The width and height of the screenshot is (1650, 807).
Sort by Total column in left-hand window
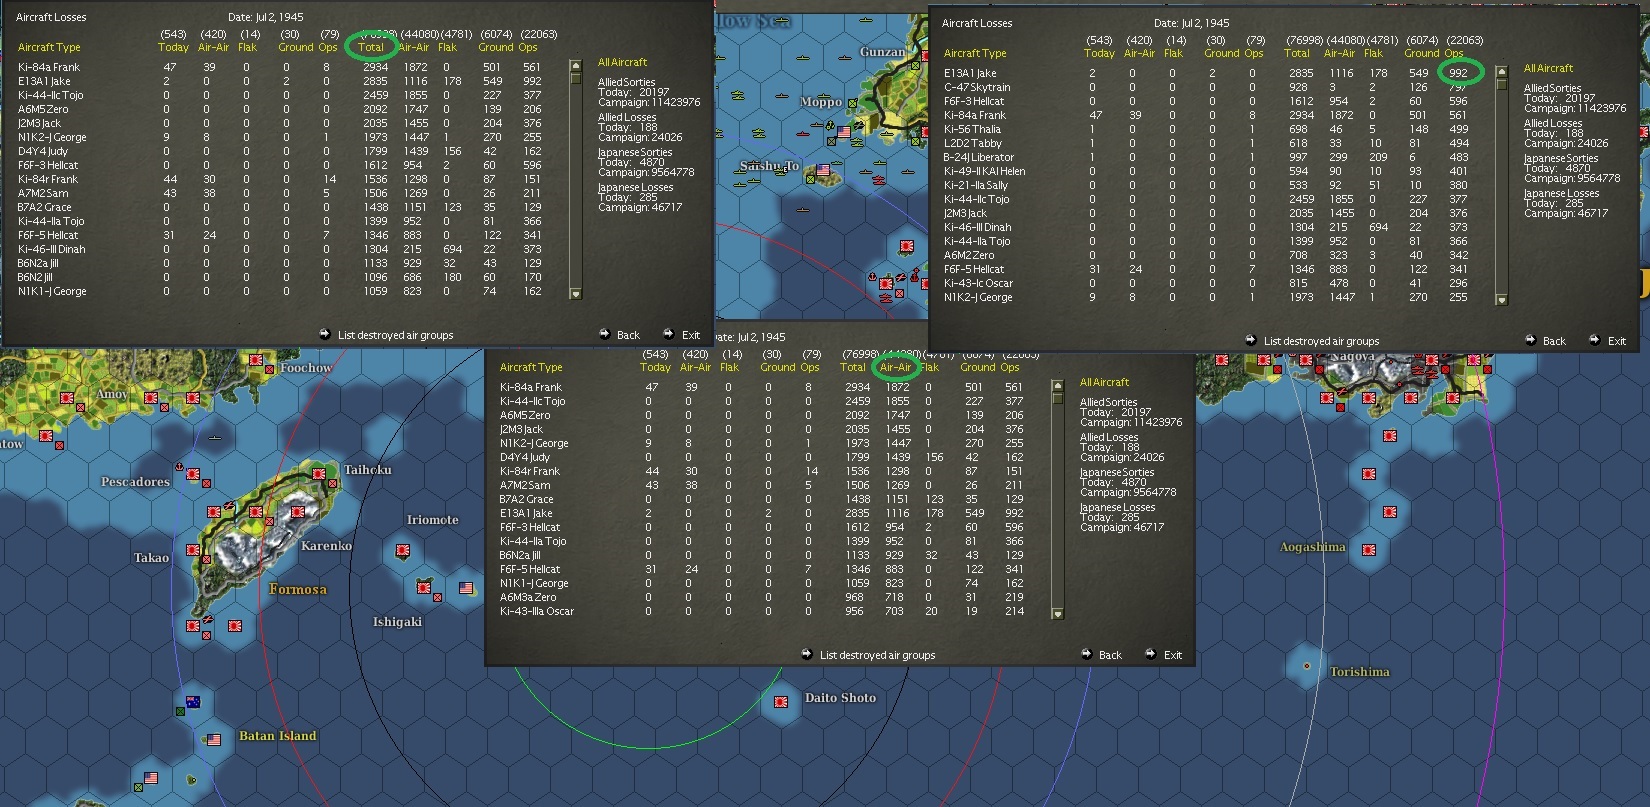[370, 47]
